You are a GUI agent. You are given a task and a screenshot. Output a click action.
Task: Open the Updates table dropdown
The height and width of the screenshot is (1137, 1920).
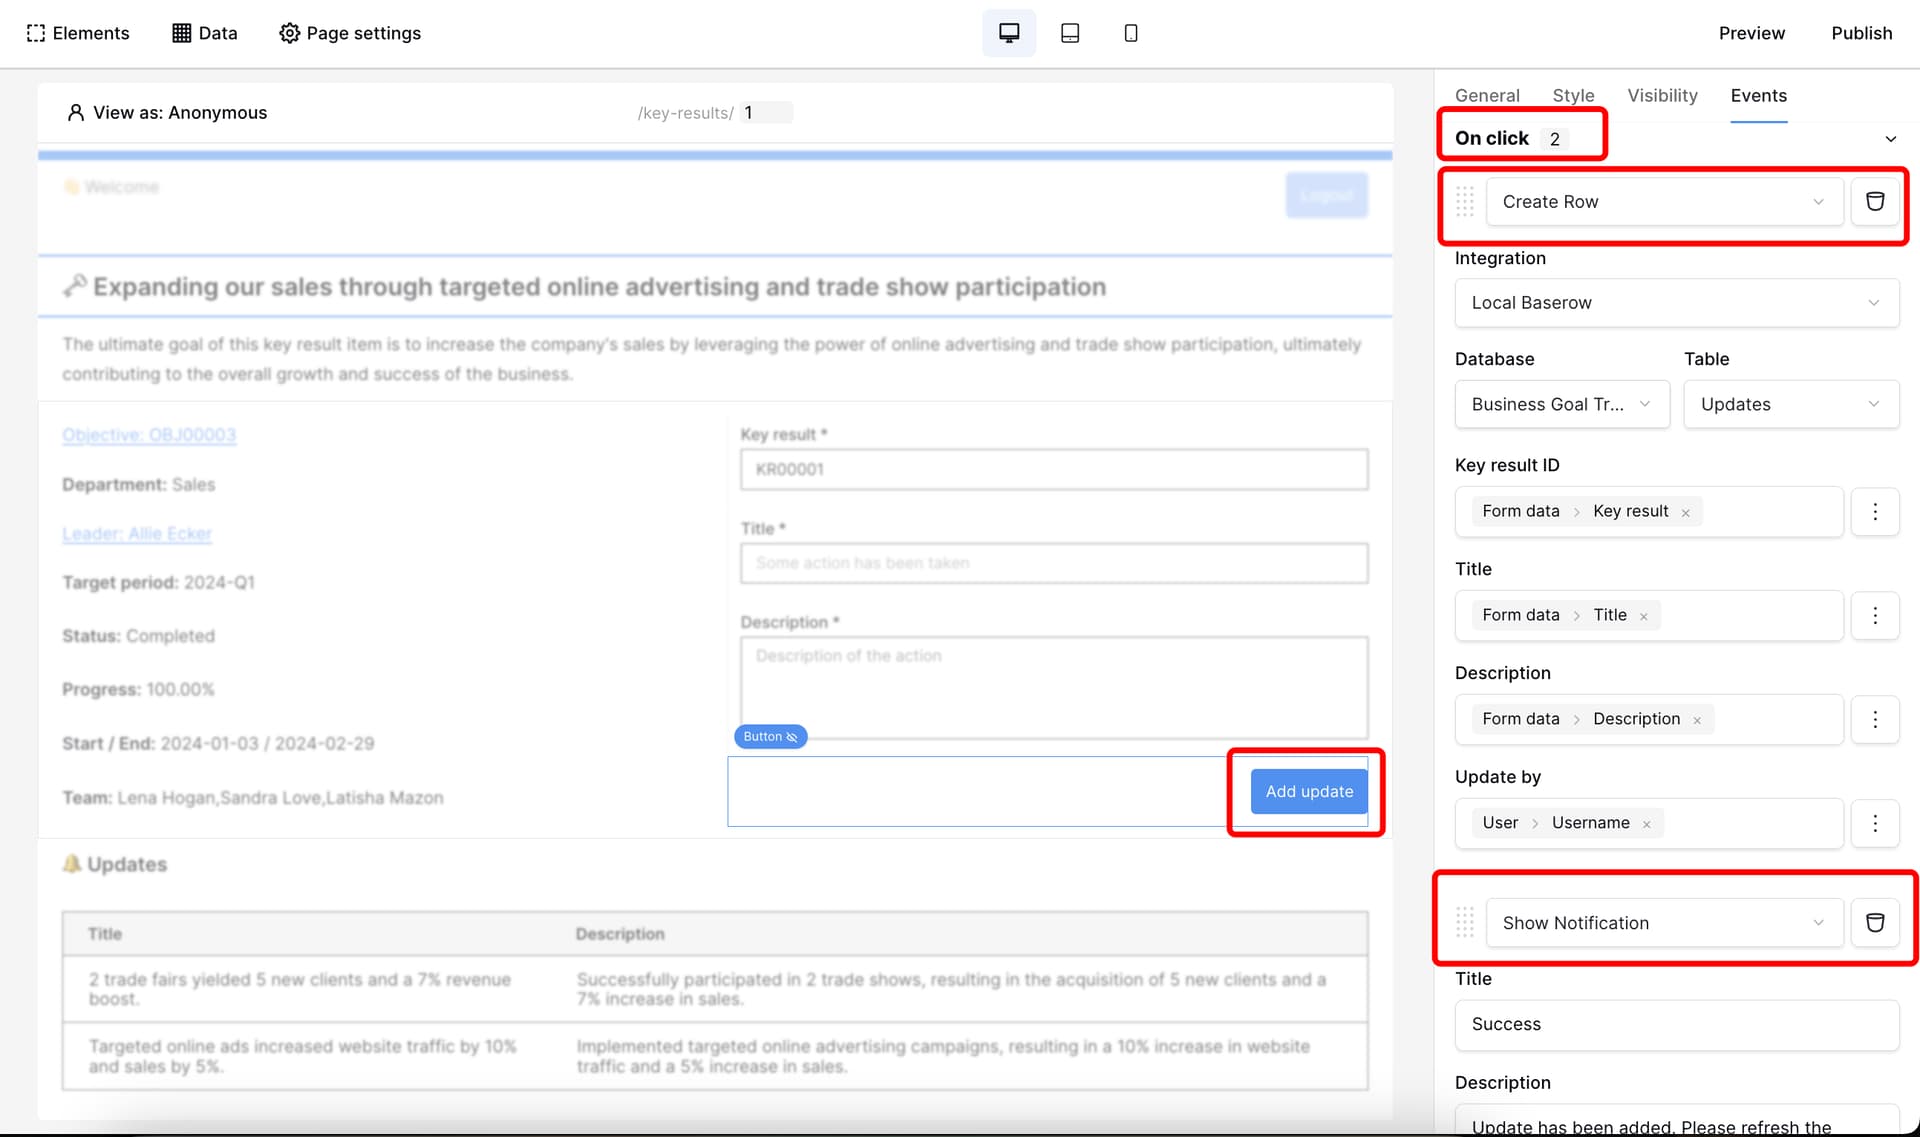click(x=1790, y=404)
